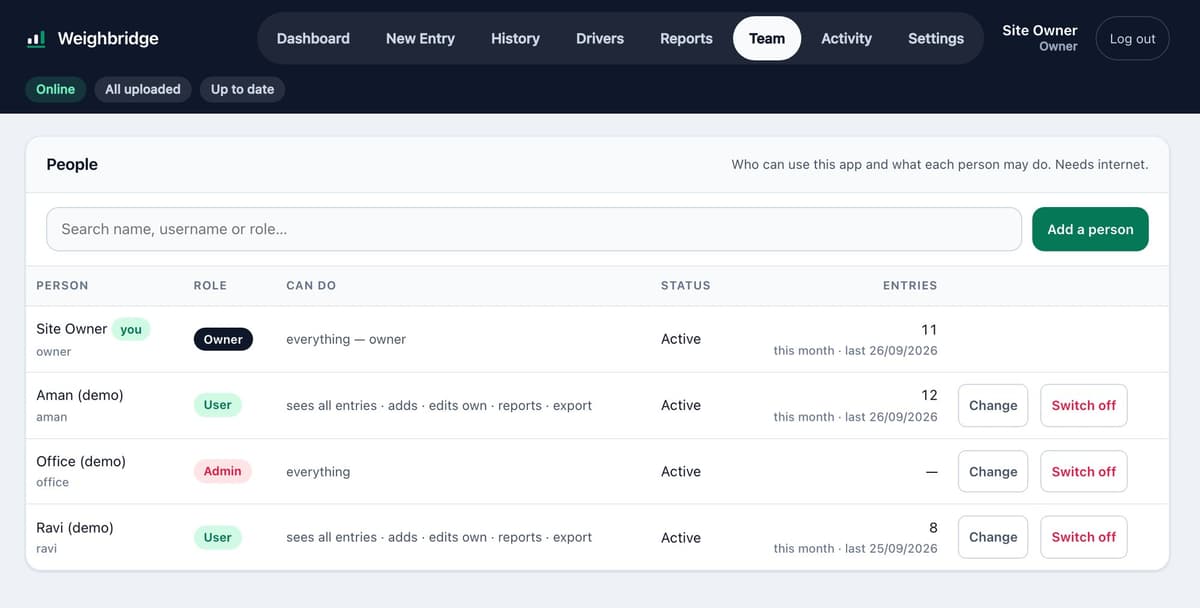Change Aman (demo)'s permissions
The height and width of the screenshot is (608, 1200).
pos(993,405)
